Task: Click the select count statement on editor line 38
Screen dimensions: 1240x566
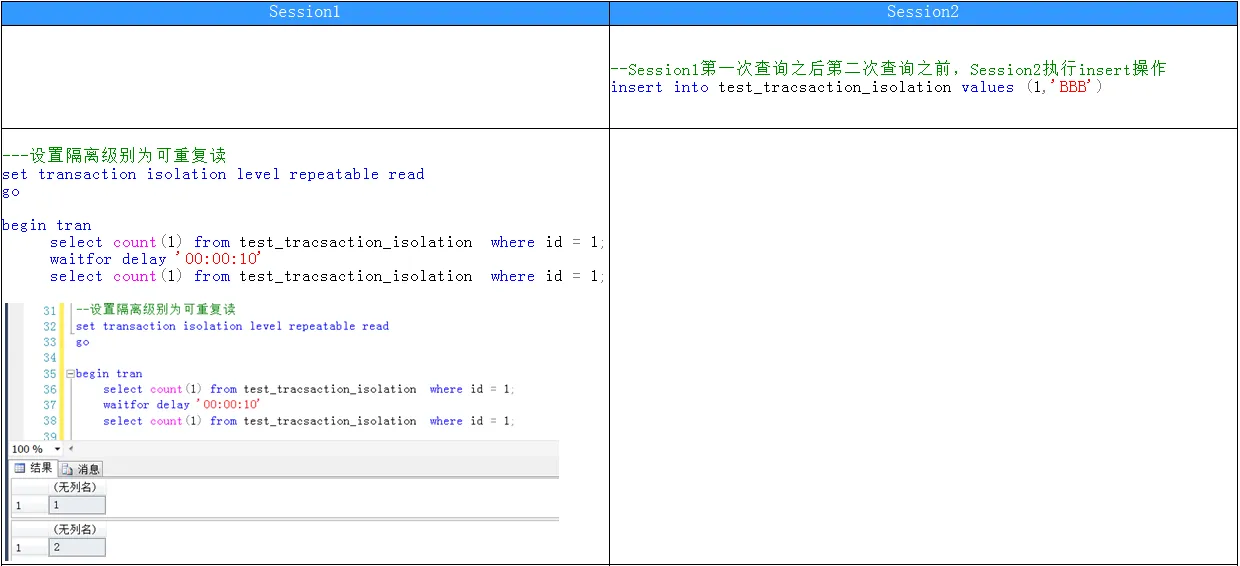Action: pos(308,421)
